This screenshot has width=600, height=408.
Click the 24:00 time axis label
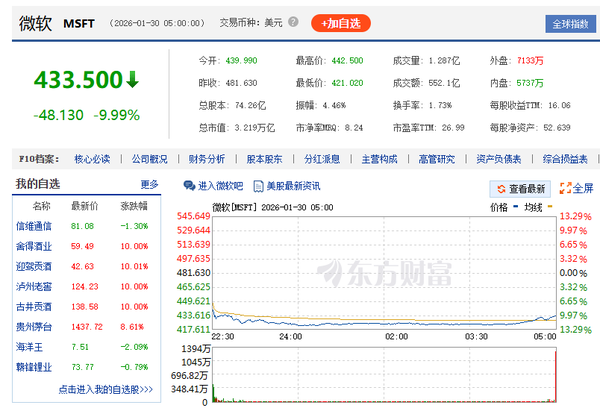290,337
